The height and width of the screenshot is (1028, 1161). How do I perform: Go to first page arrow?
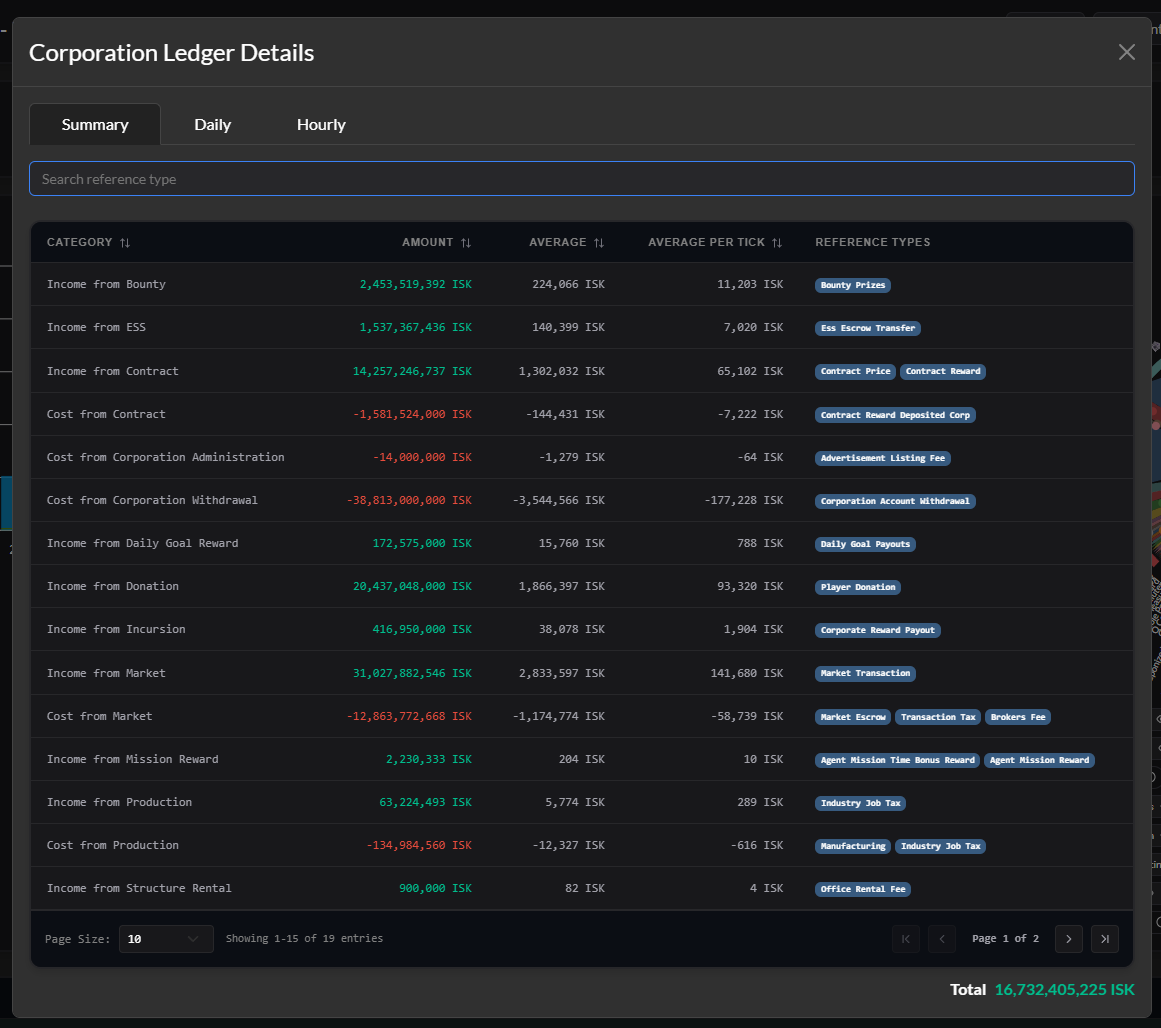(906, 938)
